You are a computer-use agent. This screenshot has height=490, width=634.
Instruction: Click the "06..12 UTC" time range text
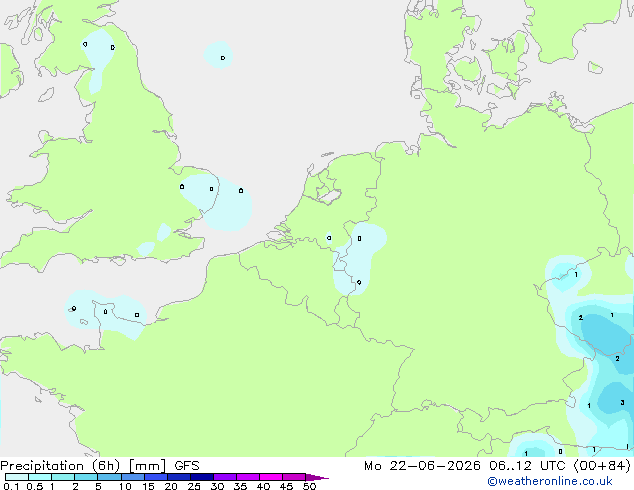[526, 466]
